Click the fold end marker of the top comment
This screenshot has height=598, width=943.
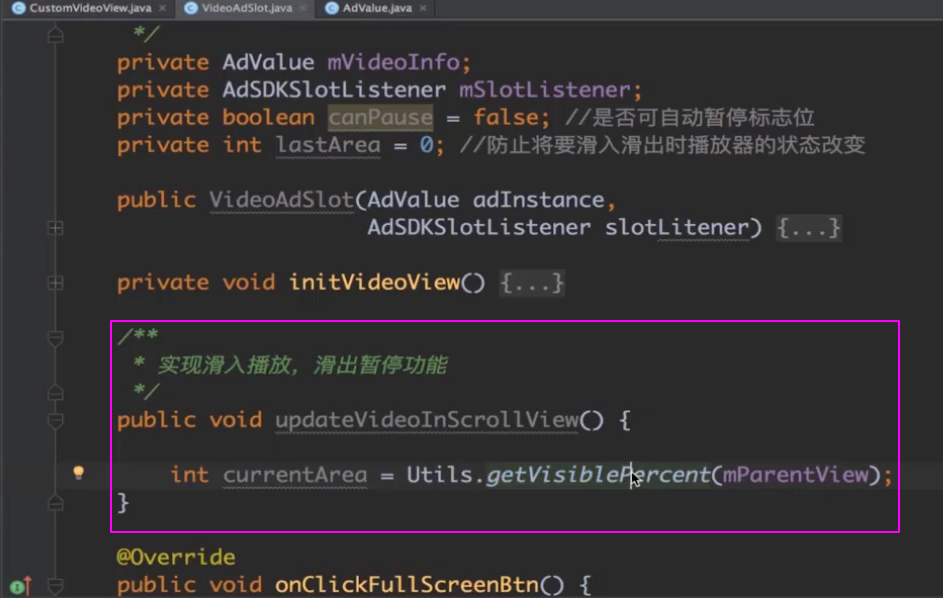[55, 35]
